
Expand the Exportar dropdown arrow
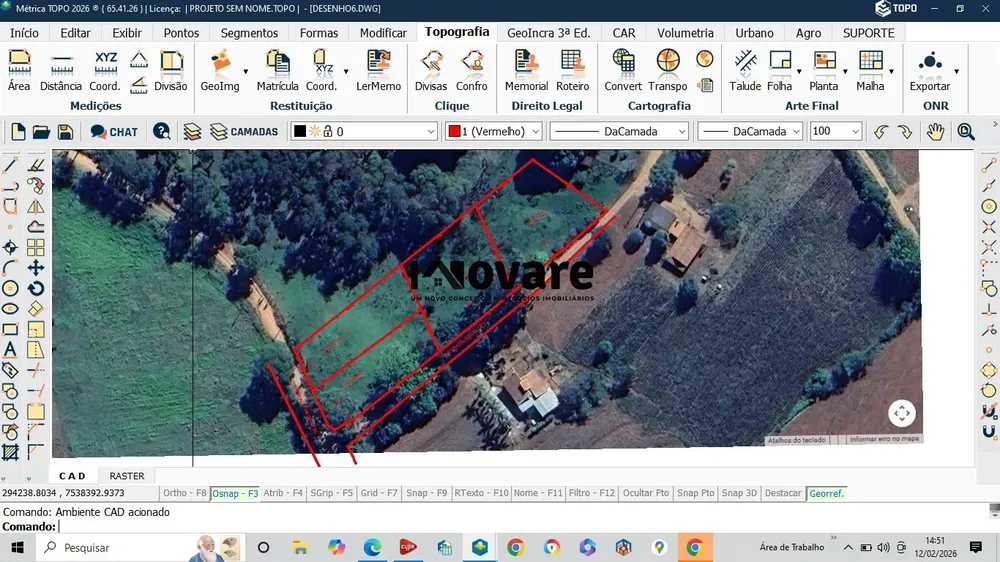957,71
